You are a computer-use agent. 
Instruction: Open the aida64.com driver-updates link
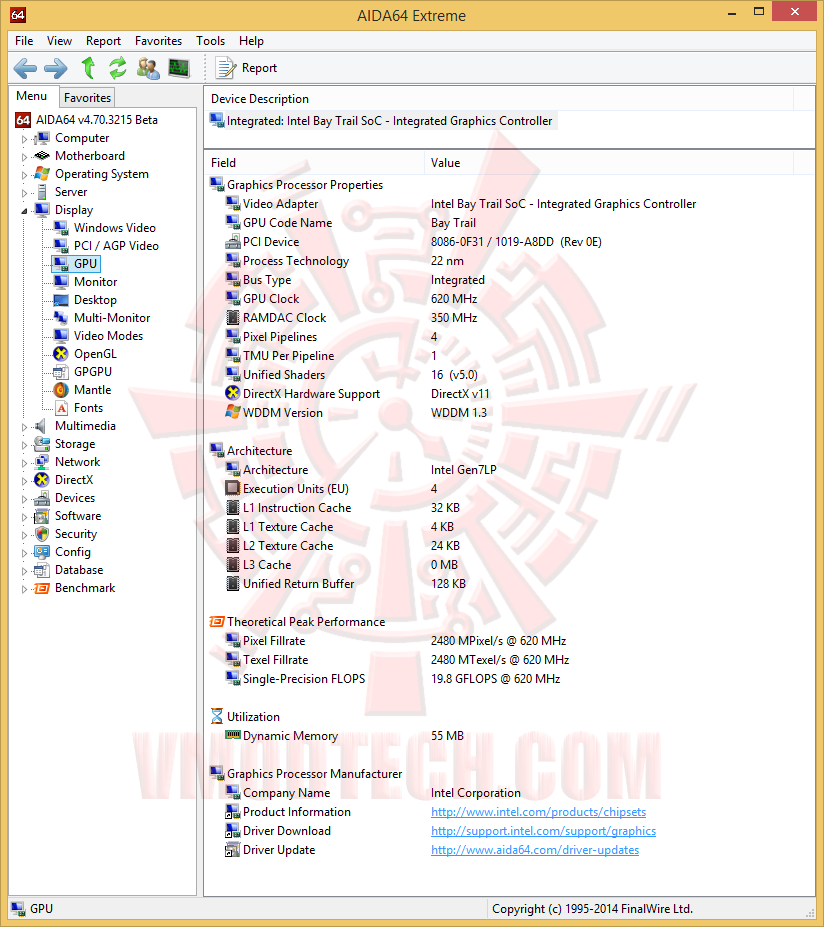(x=535, y=850)
